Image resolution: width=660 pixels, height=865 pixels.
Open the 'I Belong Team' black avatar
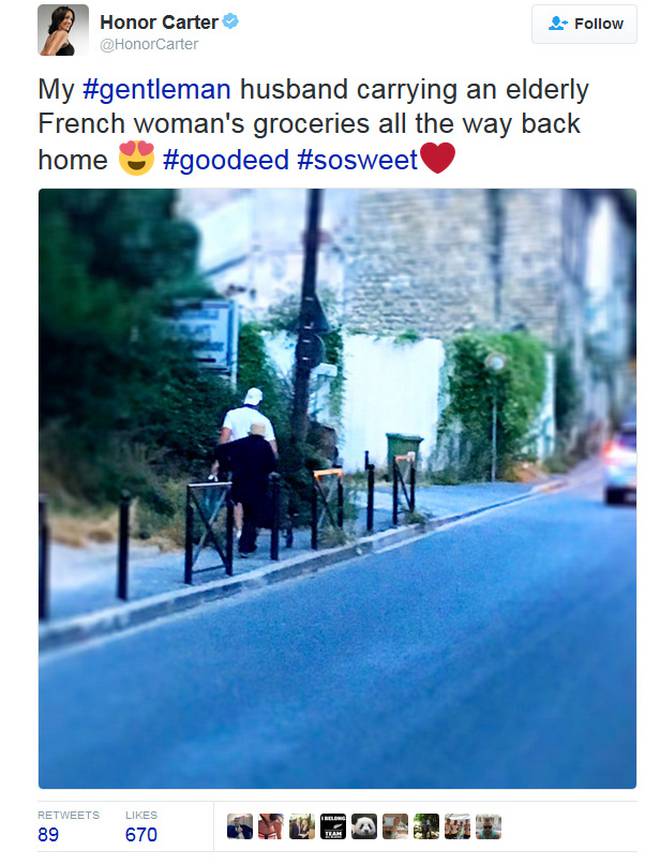pyautogui.click(x=333, y=826)
